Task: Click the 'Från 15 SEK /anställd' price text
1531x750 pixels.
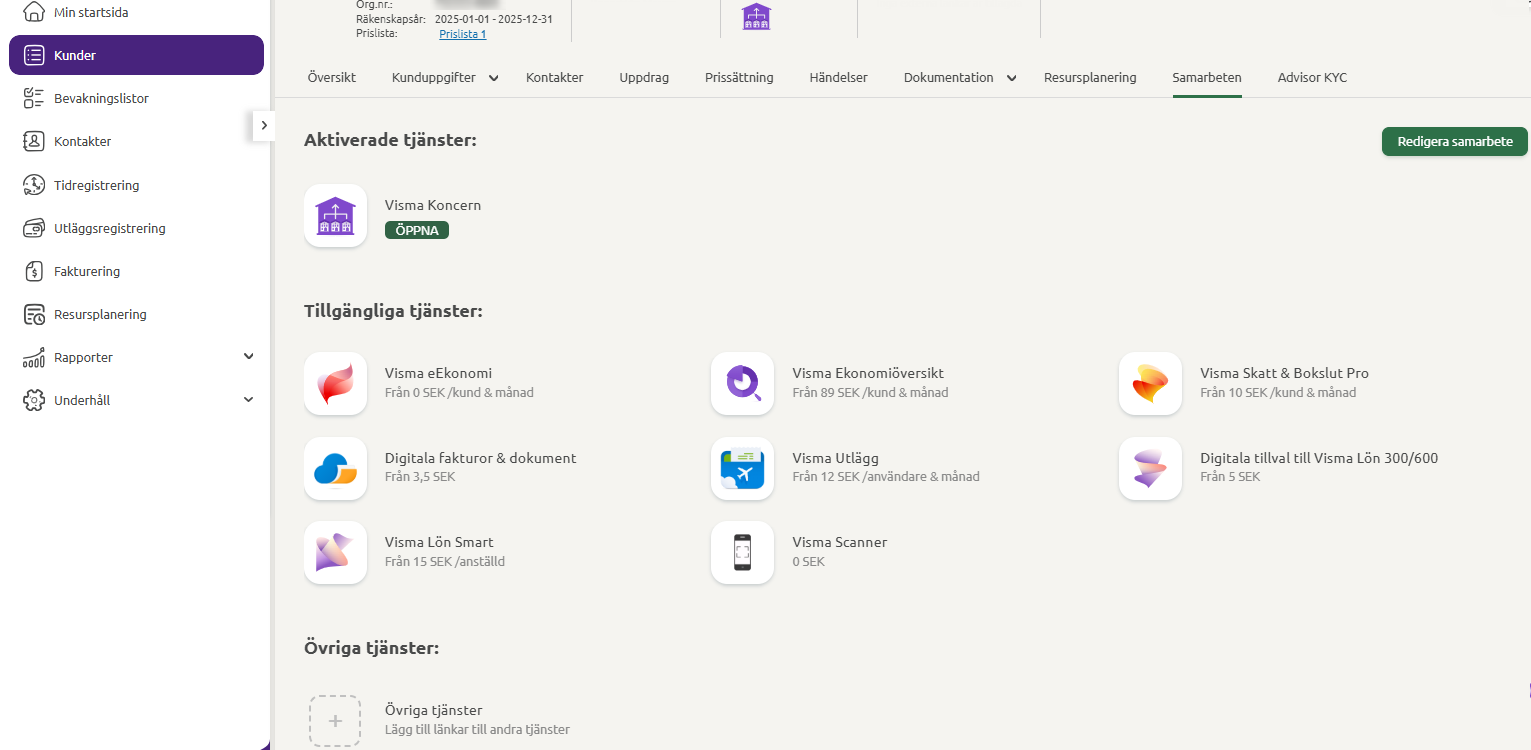Action: [445, 561]
